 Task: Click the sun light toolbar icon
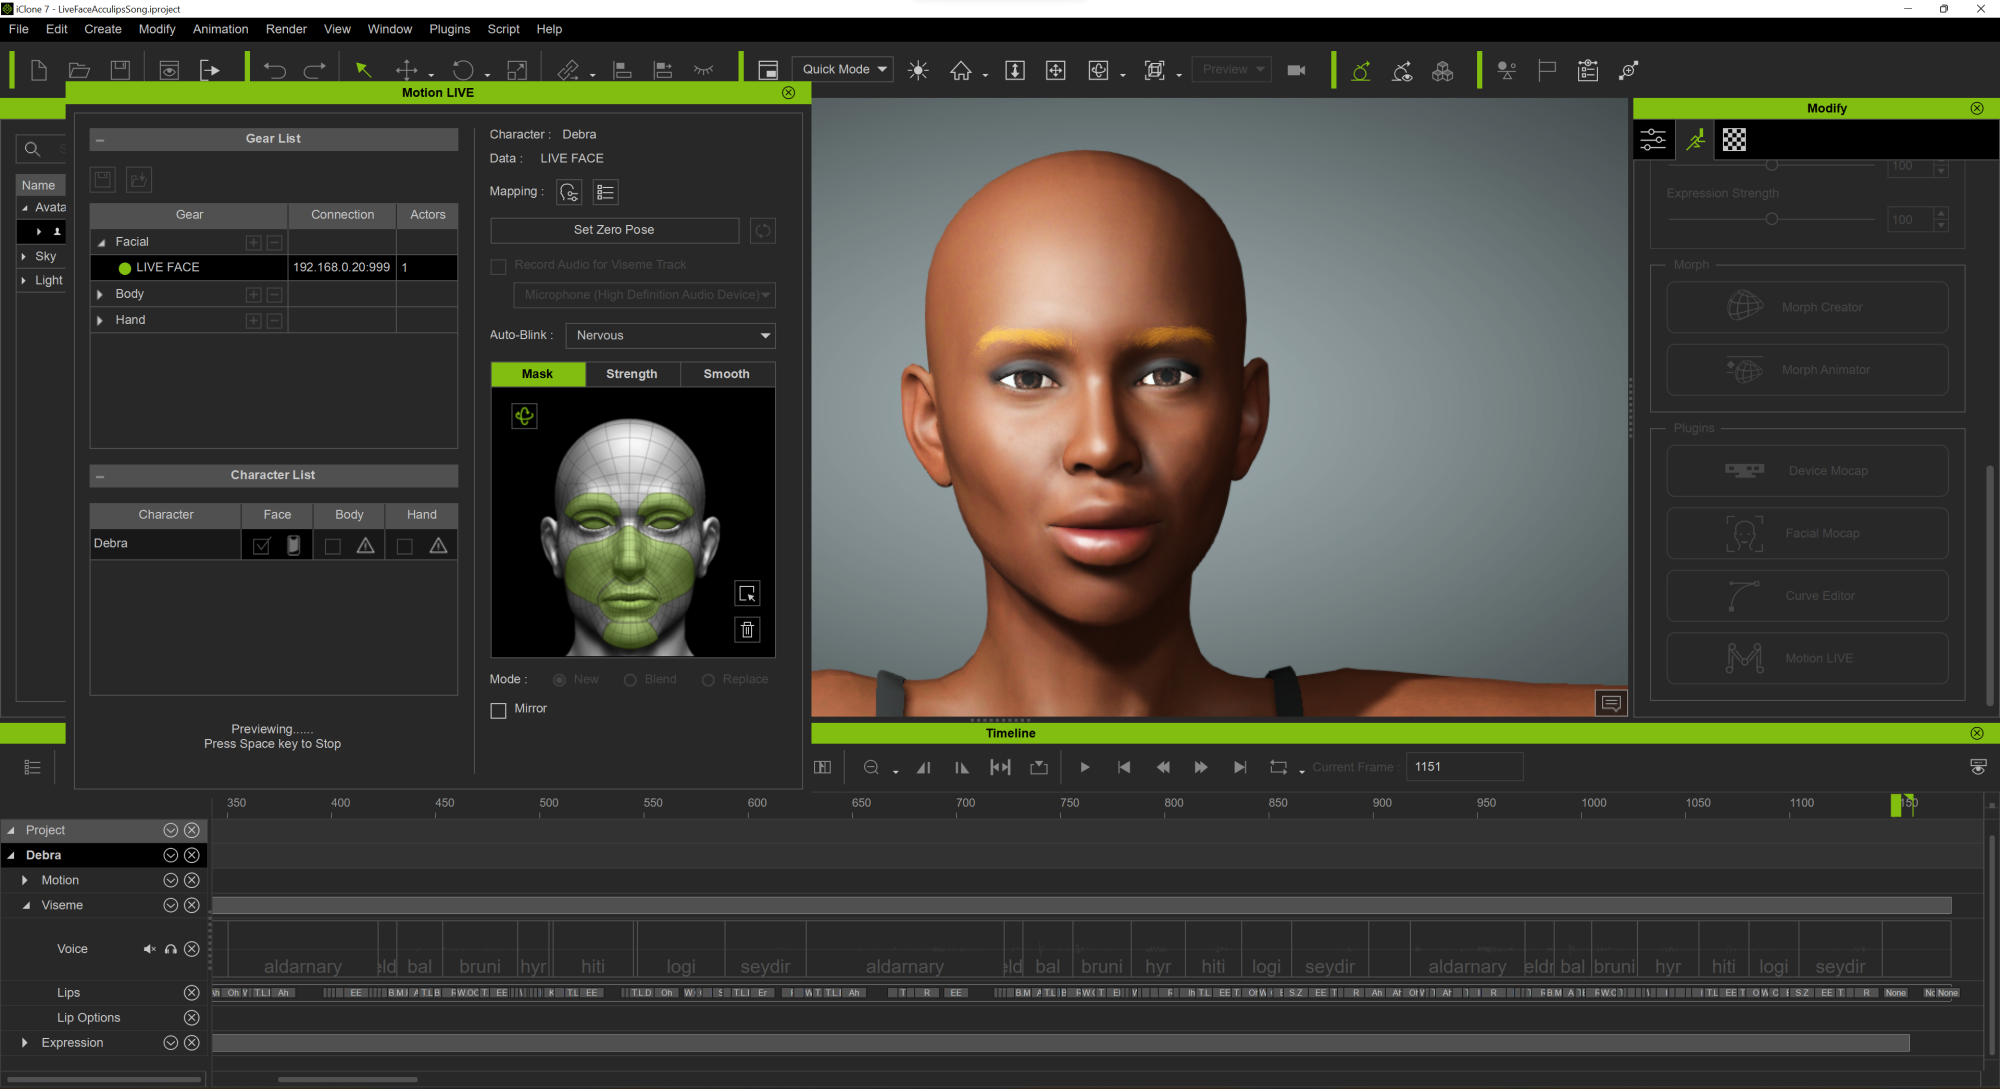coord(918,70)
